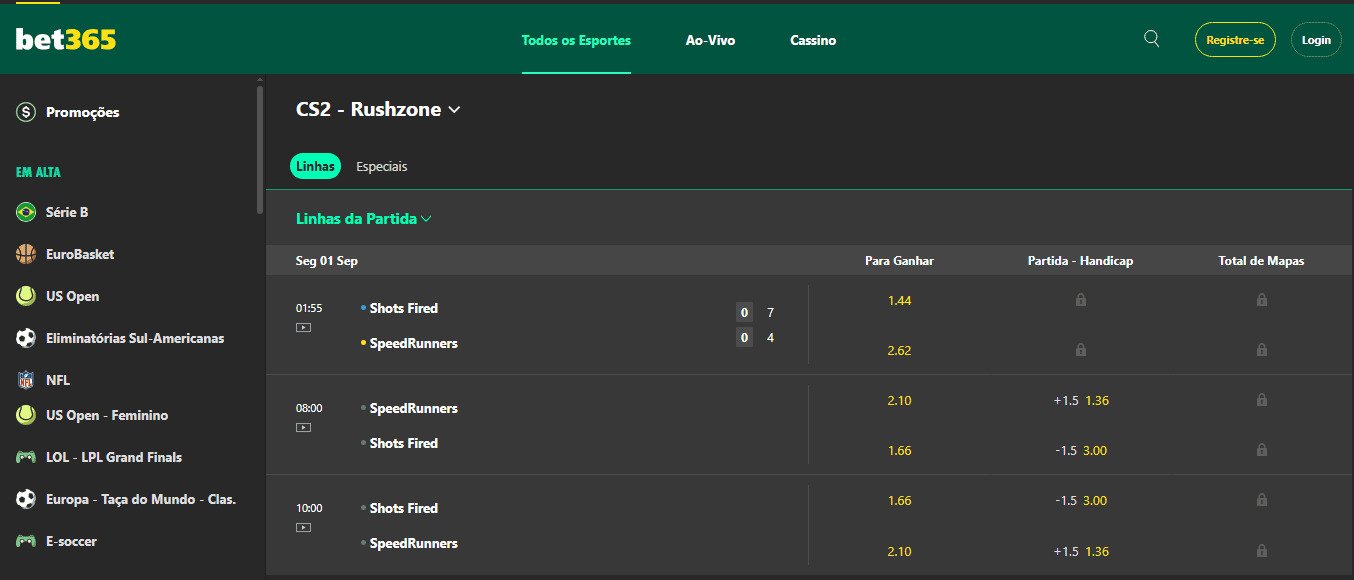The width and height of the screenshot is (1354, 580).
Task: Expand the CS2 - Rushzone league dropdown
Action: pyautogui.click(x=455, y=110)
